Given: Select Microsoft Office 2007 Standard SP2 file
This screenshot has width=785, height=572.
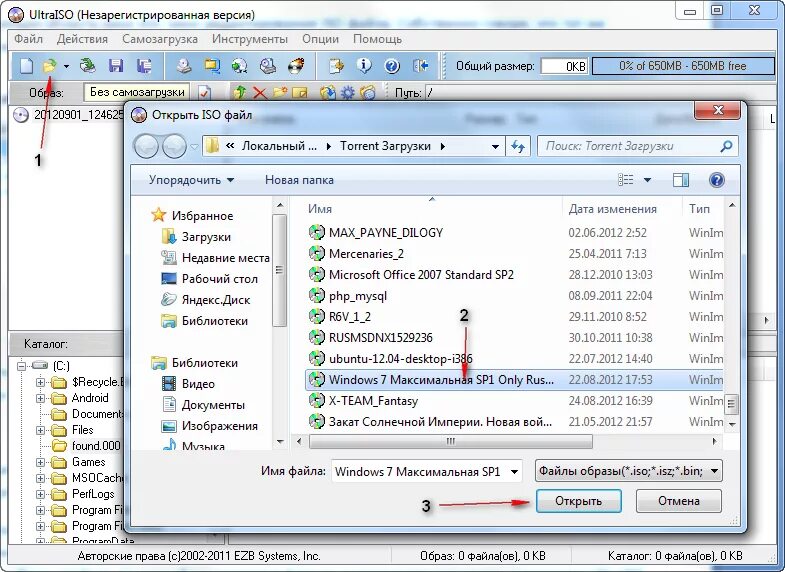Looking at the screenshot, I should [x=421, y=275].
